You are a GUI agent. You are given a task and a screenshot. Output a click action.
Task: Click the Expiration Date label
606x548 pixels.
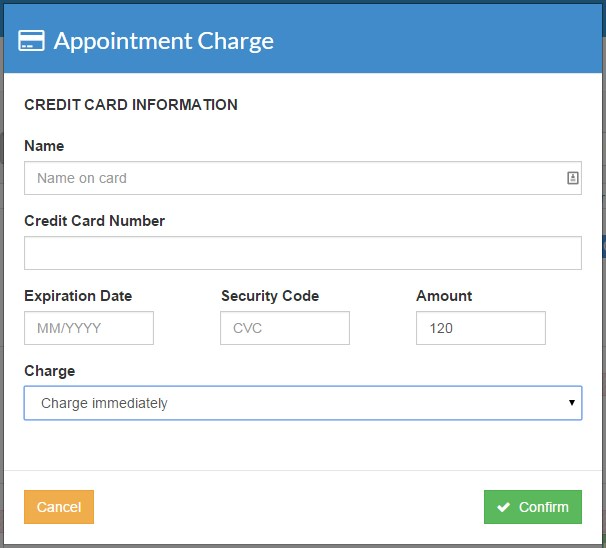tap(78, 296)
